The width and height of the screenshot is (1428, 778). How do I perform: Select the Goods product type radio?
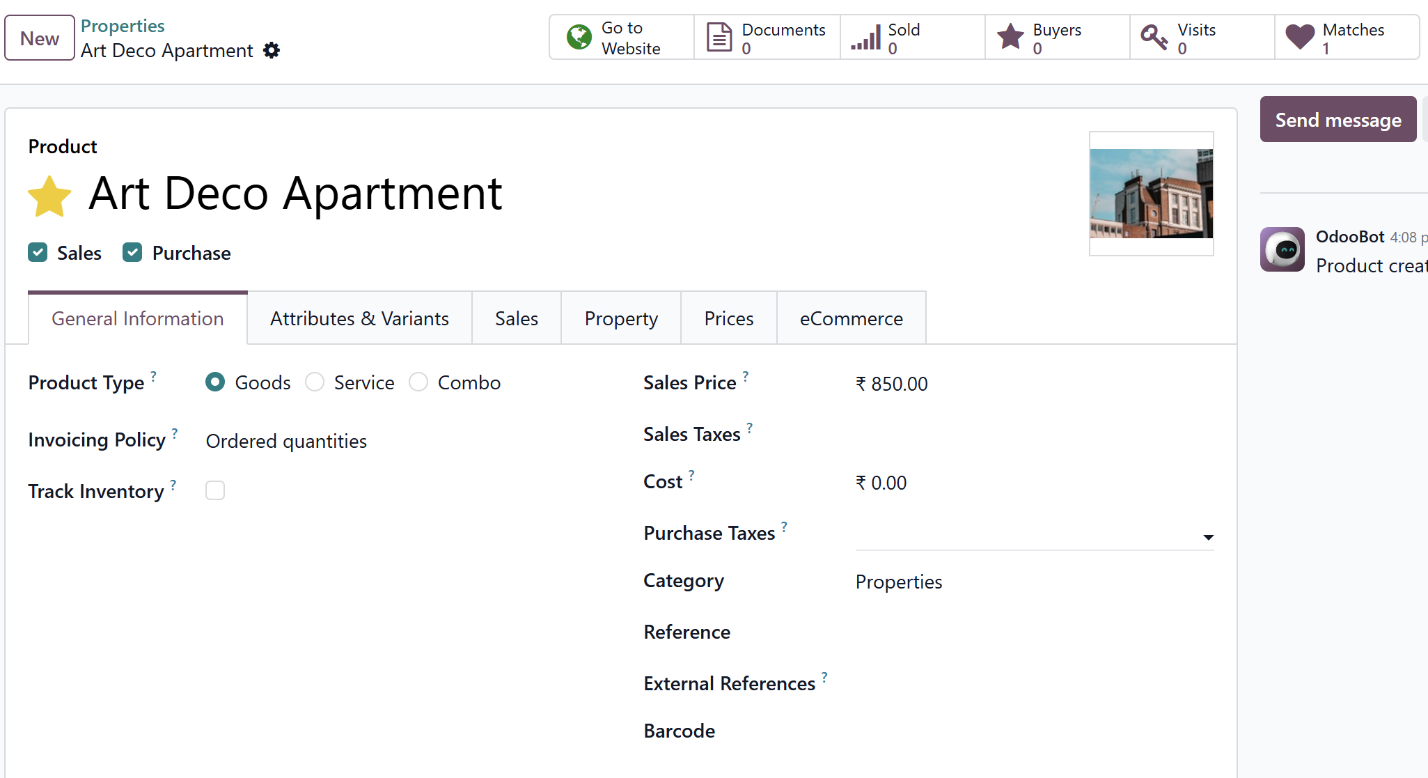tap(214, 382)
